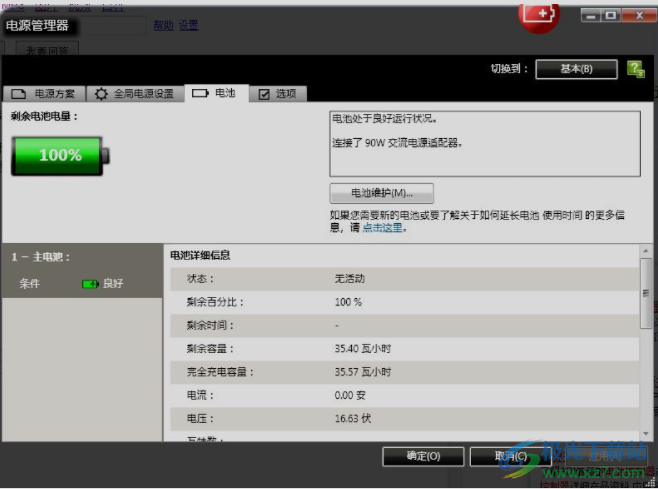This screenshot has height=489, width=658.
Task: Click the 电池维护(M)... button
Action: tap(381, 193)
